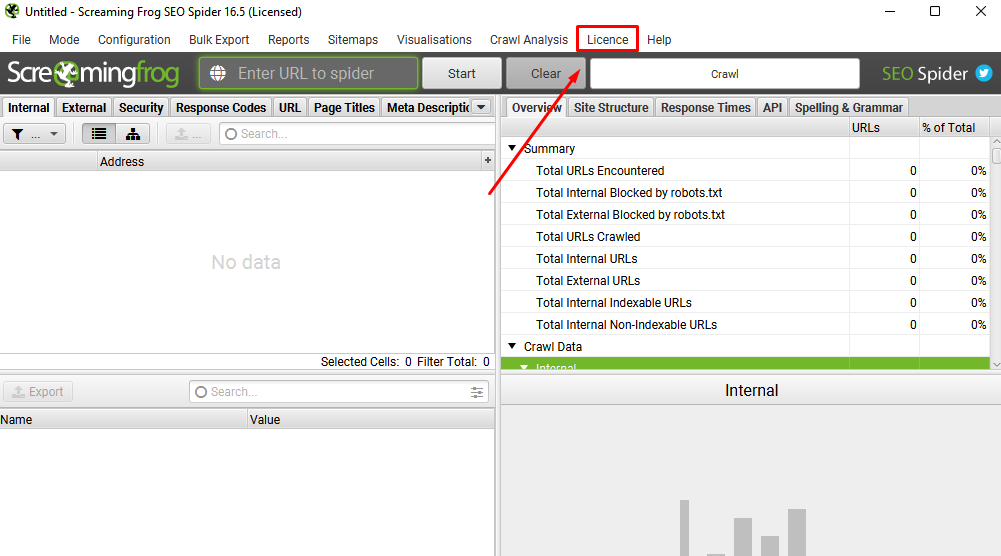Click the app frog icon in title bar
The image size is (1001, 556).
[x=11, y=11]
